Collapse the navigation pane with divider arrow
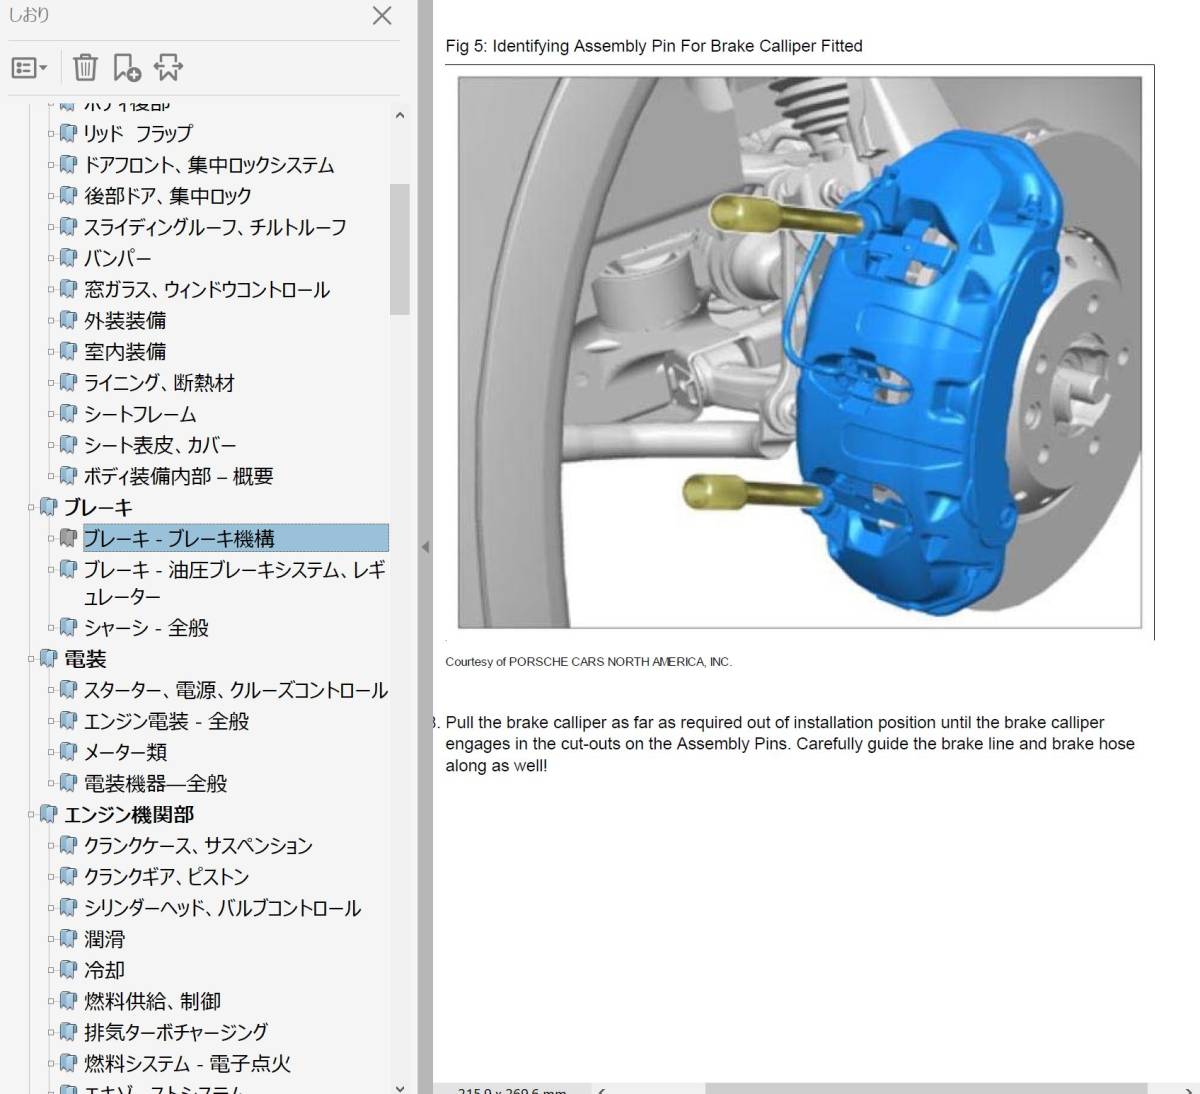Screen dimensions: 1200x1094 click(x=425, y=547)
